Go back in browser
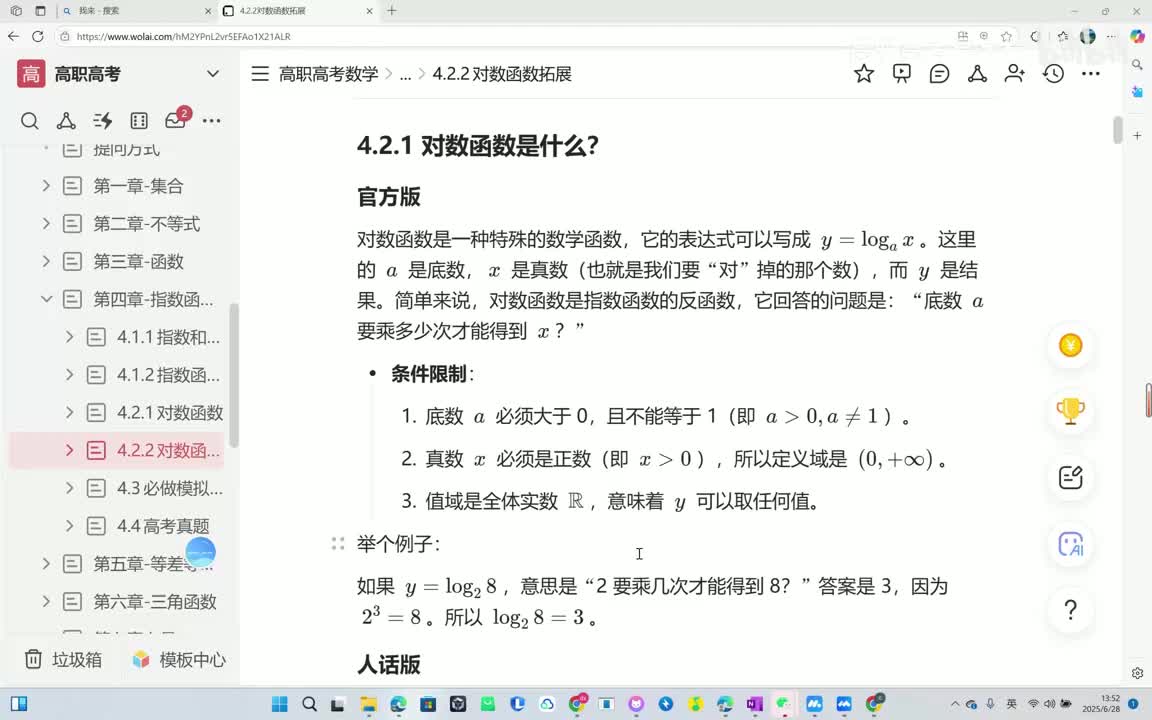The height and width of the screenshot is (720, 1152). pos(13,36)
